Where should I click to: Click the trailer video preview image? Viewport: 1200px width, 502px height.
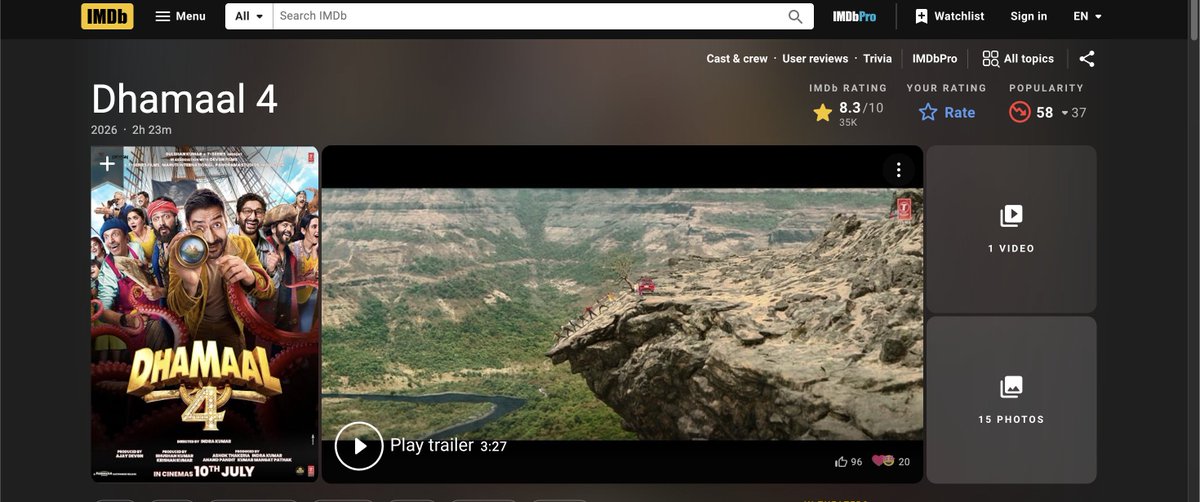click(622, 314)
